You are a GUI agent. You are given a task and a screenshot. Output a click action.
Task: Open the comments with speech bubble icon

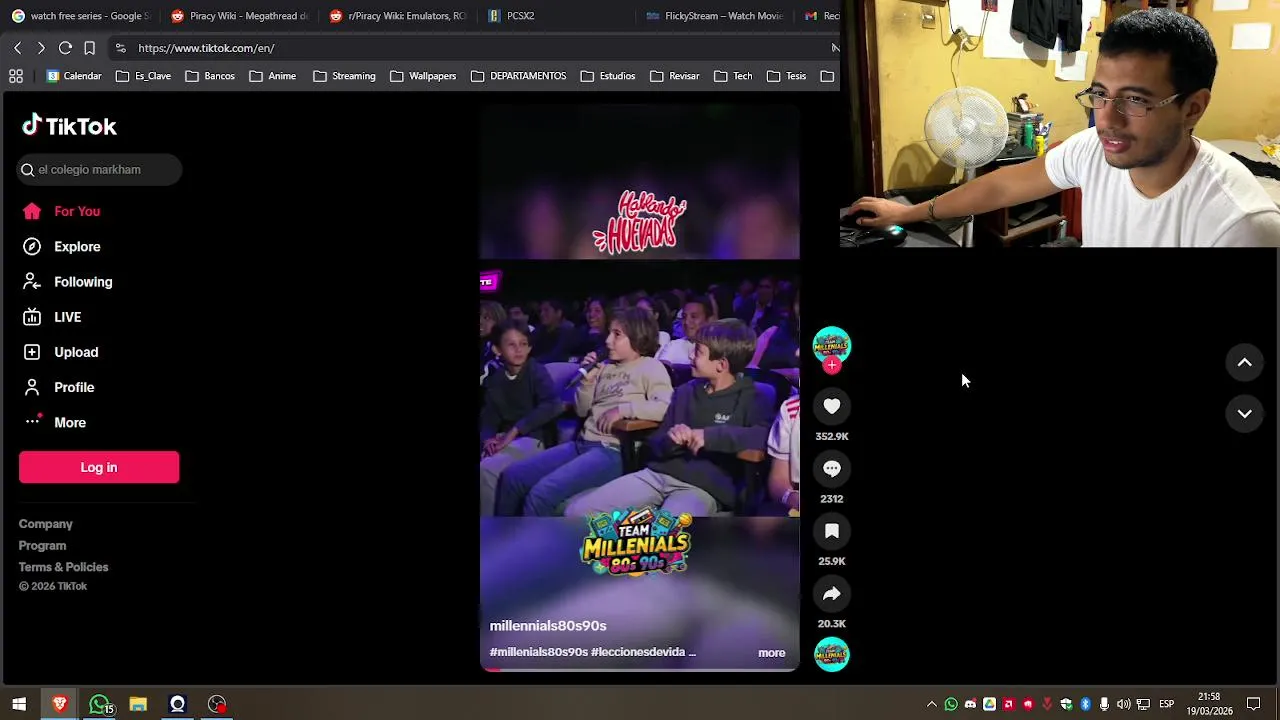(832, 468)
